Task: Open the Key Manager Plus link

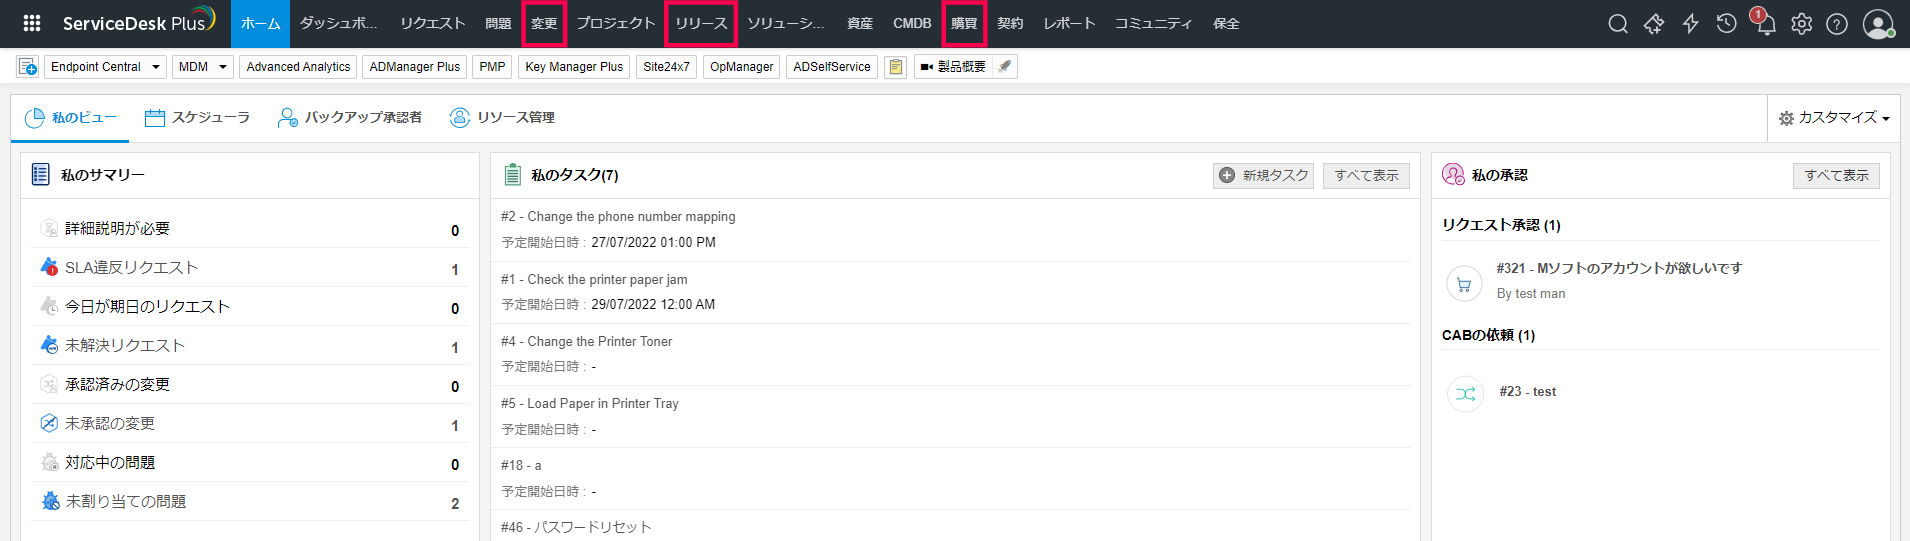Action: [574, 67]
